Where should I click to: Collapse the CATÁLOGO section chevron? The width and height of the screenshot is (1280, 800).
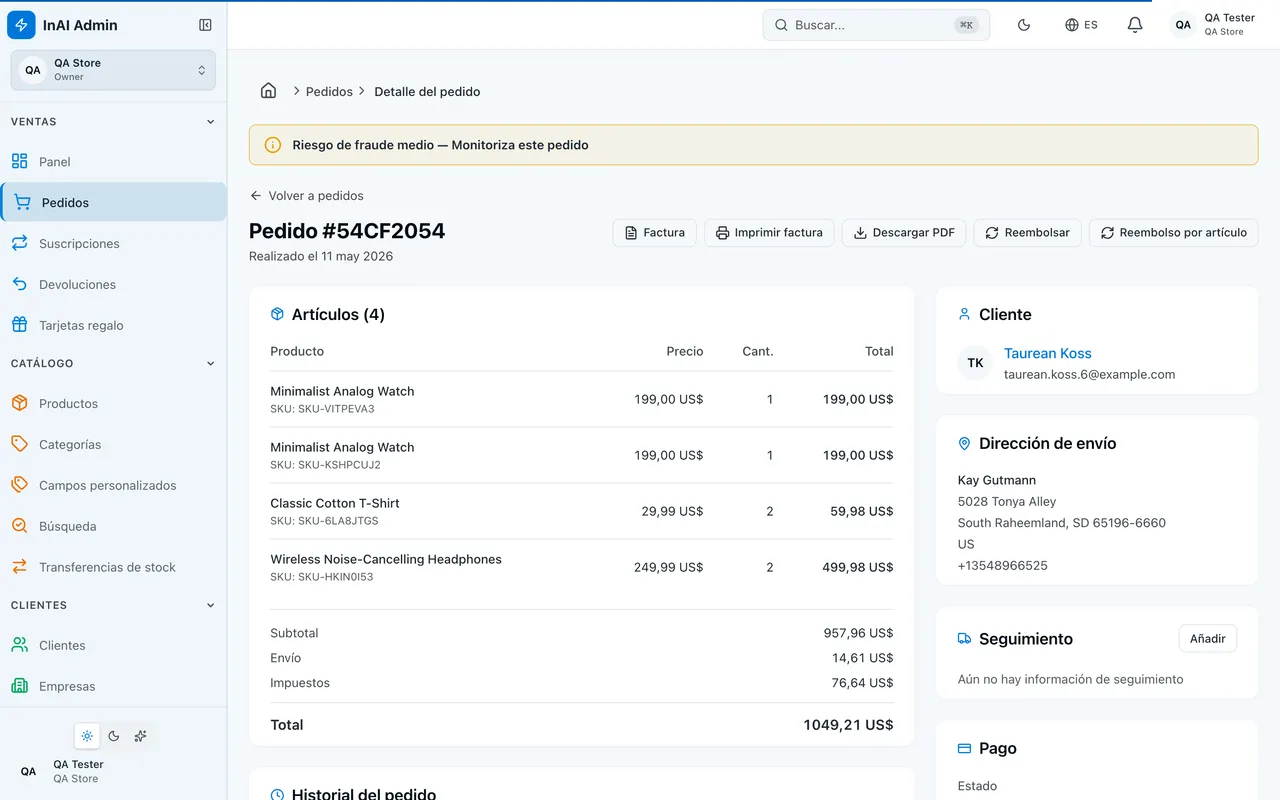tap(210, 364)
